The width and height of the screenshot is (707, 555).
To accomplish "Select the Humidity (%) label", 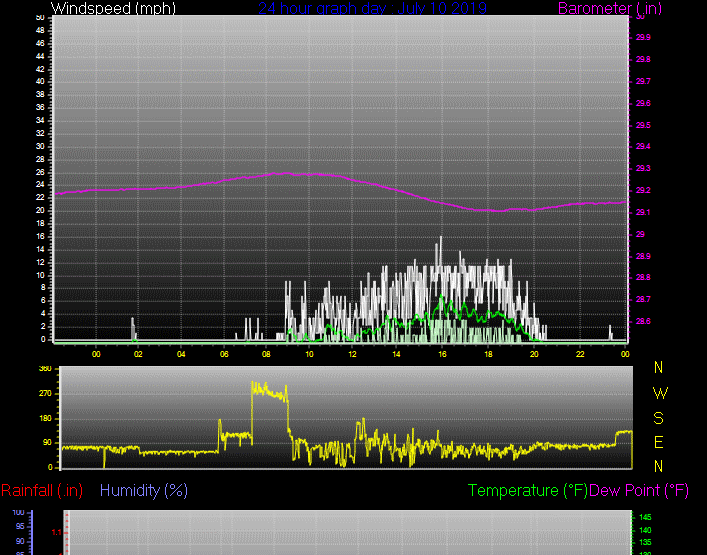I will click(x=144, y=490).
